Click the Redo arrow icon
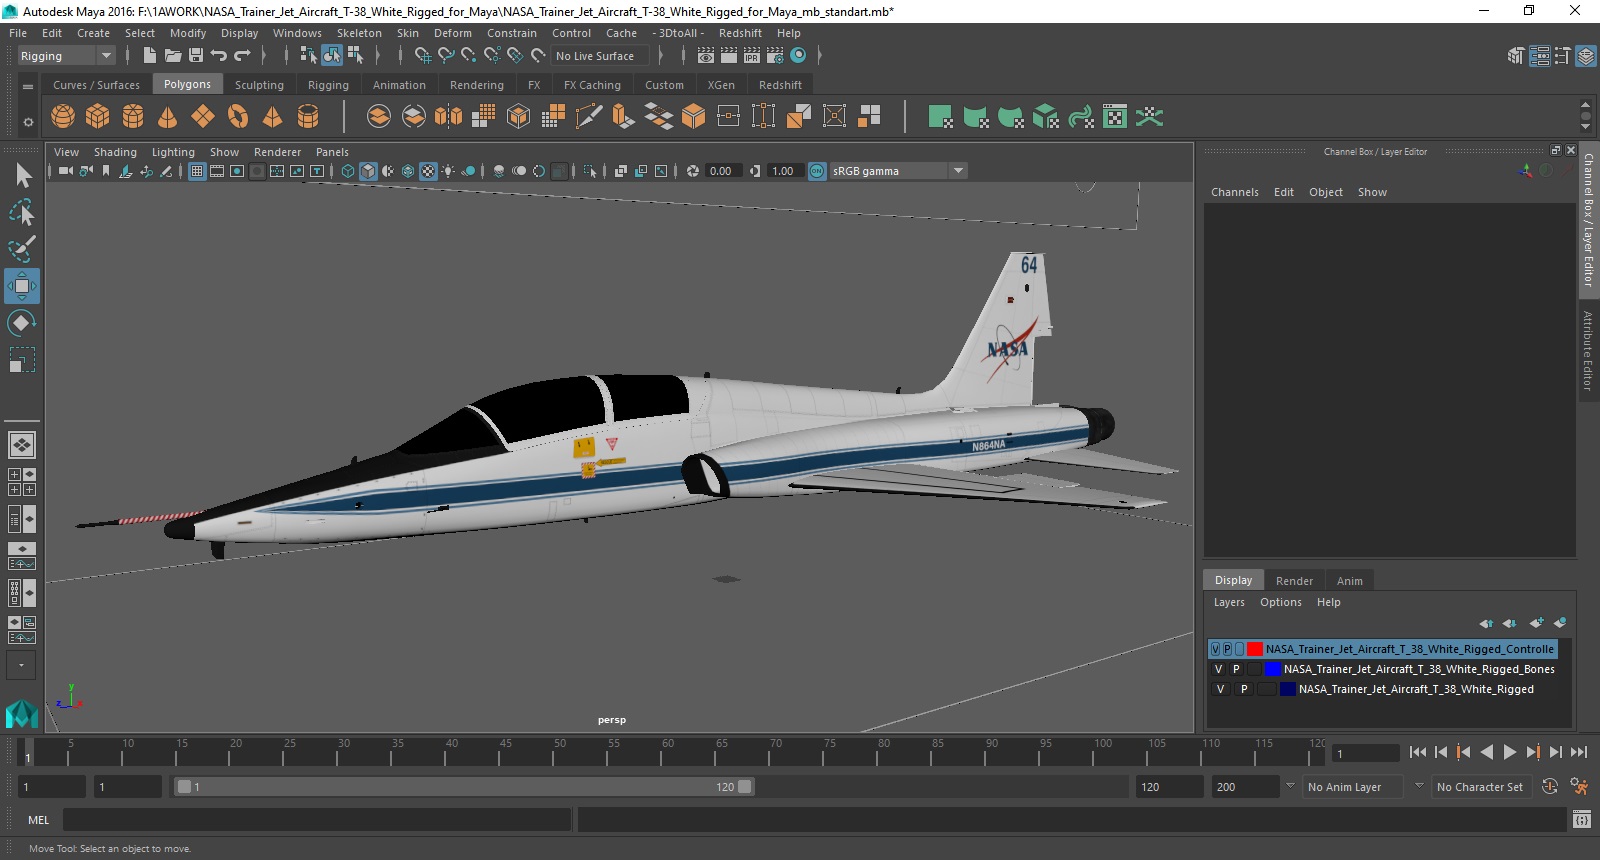Screen dimensions: 1600x860 point(242,56)
